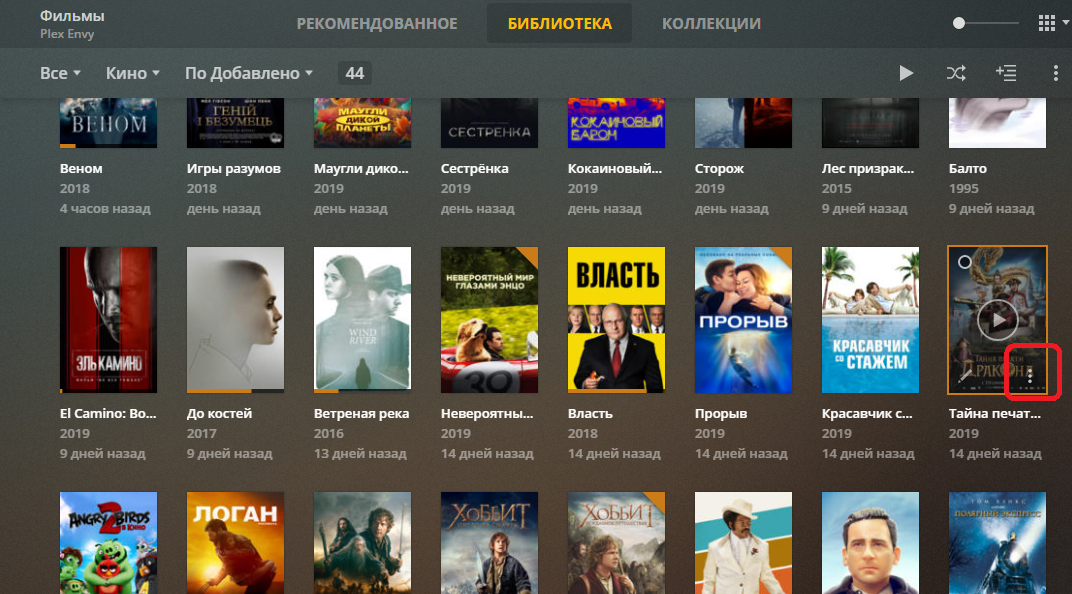Open the Власть movie title link
The image size is (1072, 594).
590,412
